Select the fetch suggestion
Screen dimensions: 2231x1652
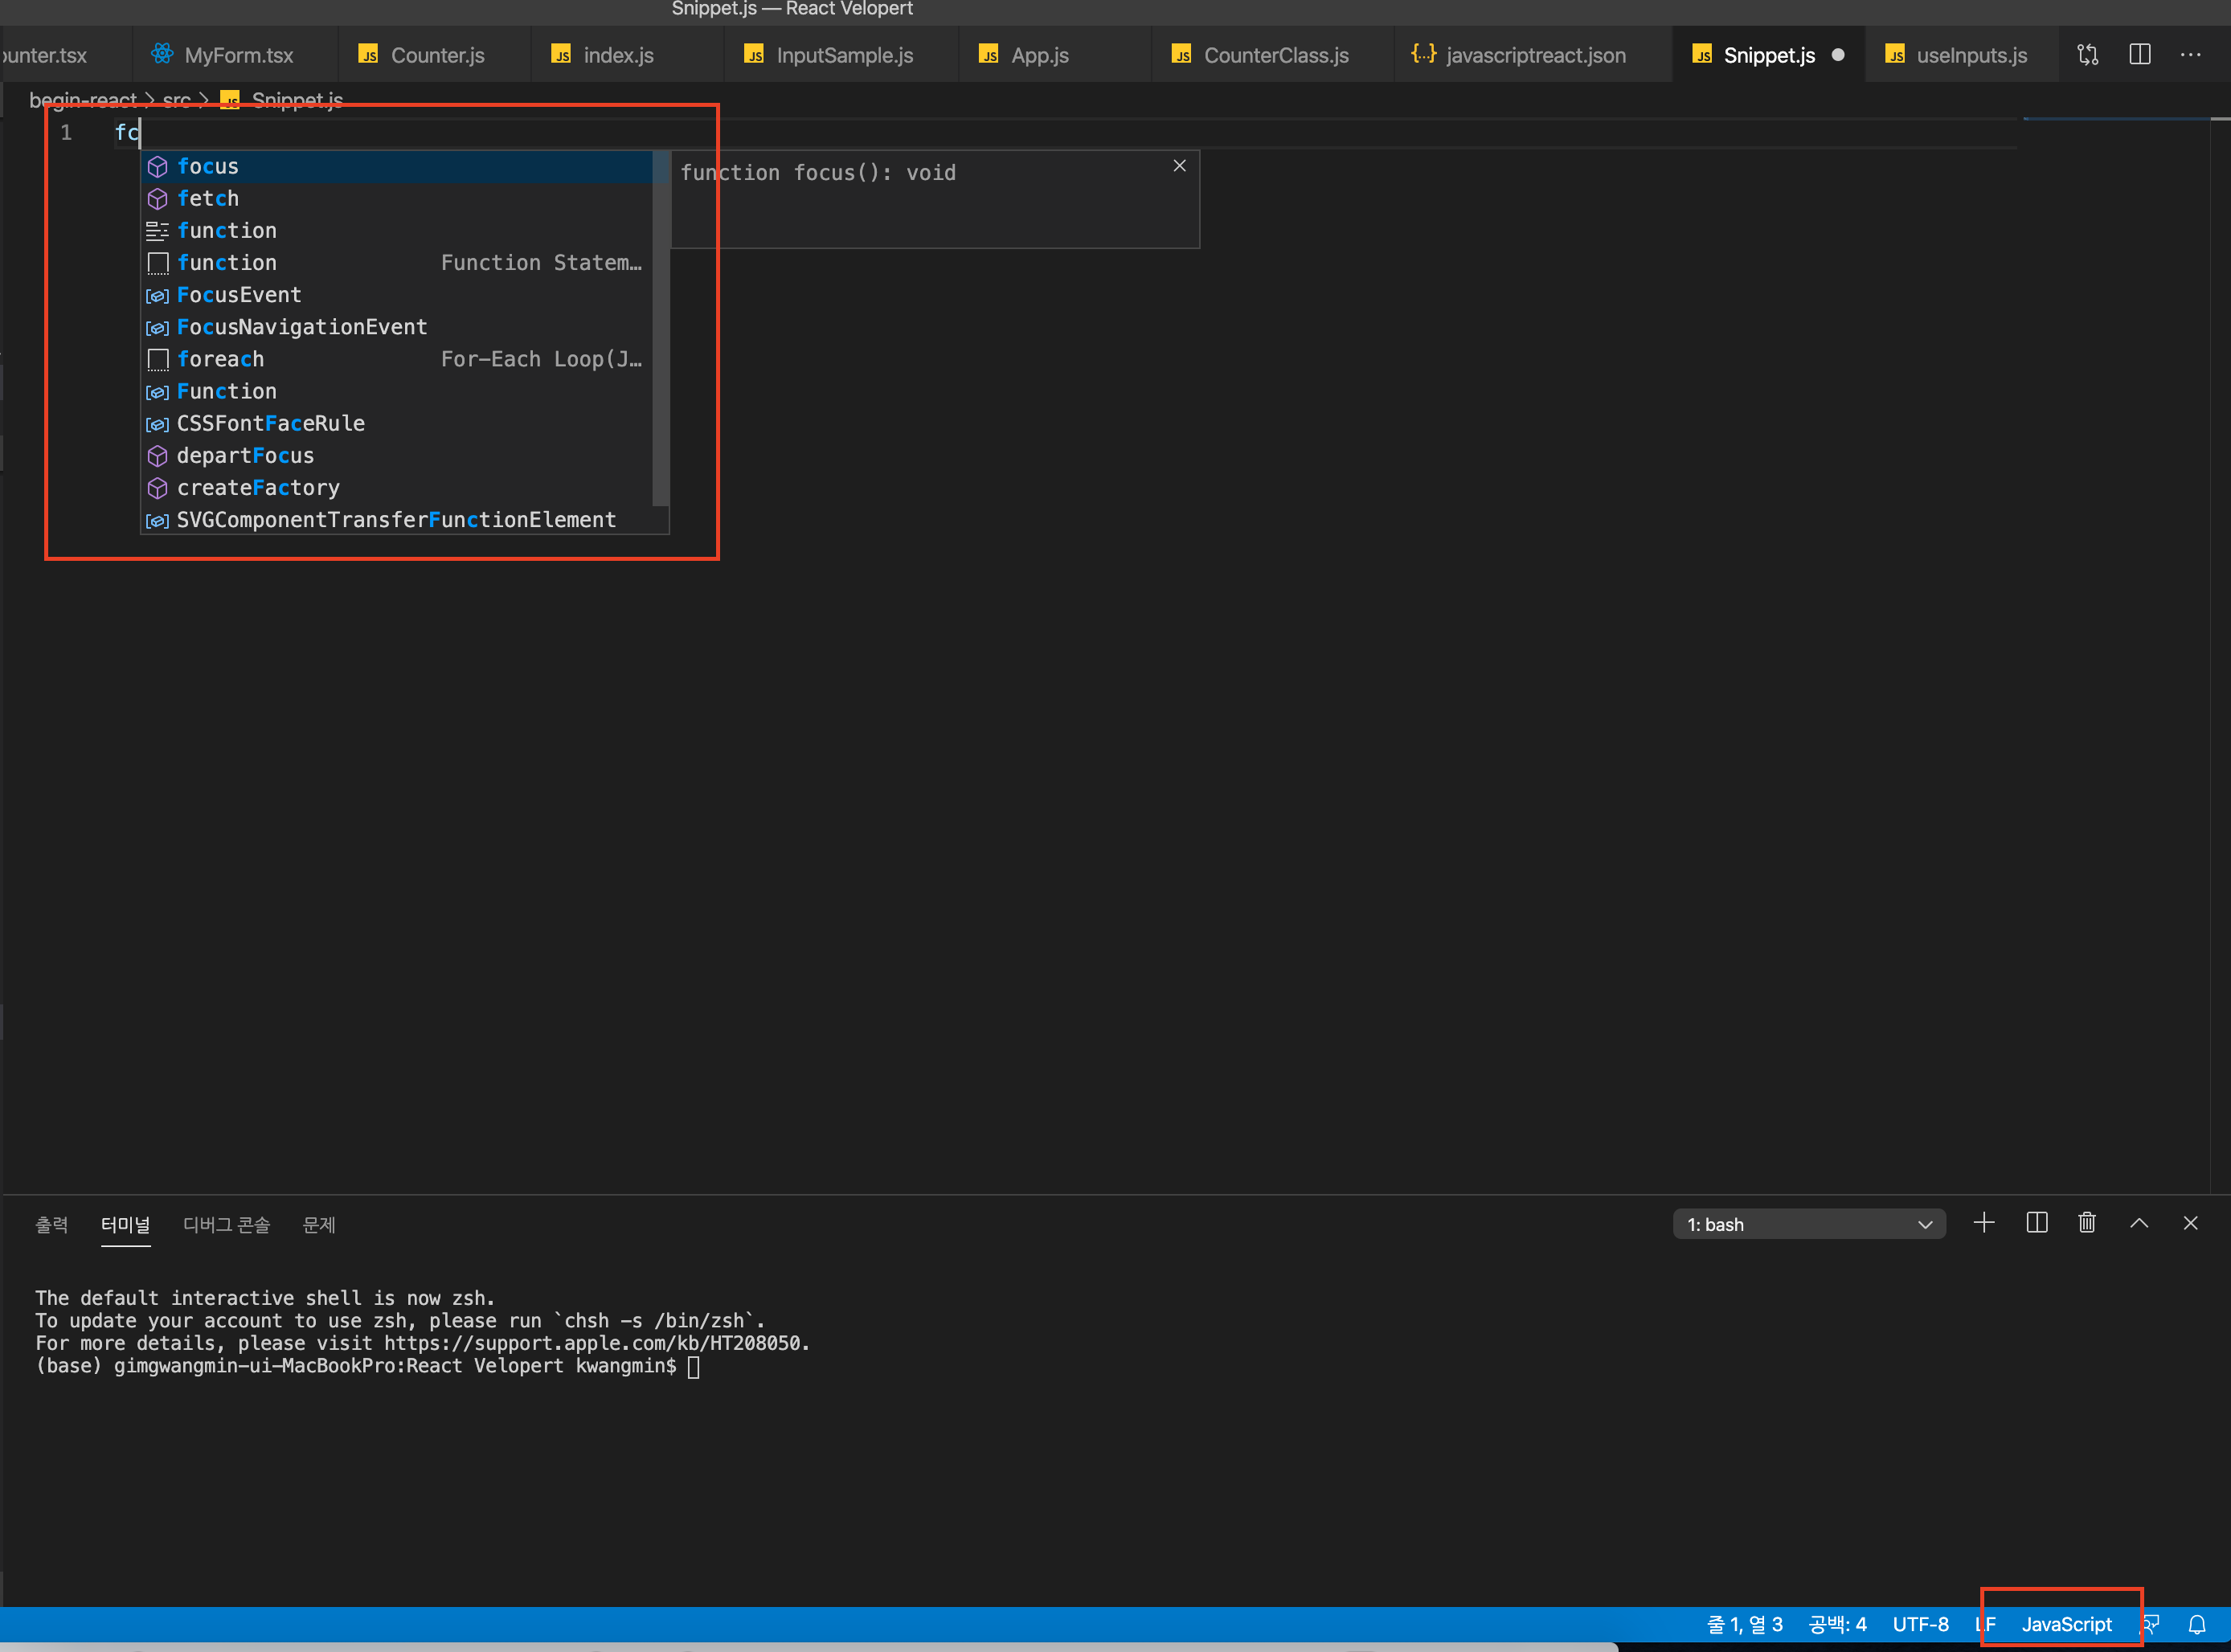(208, 199)
